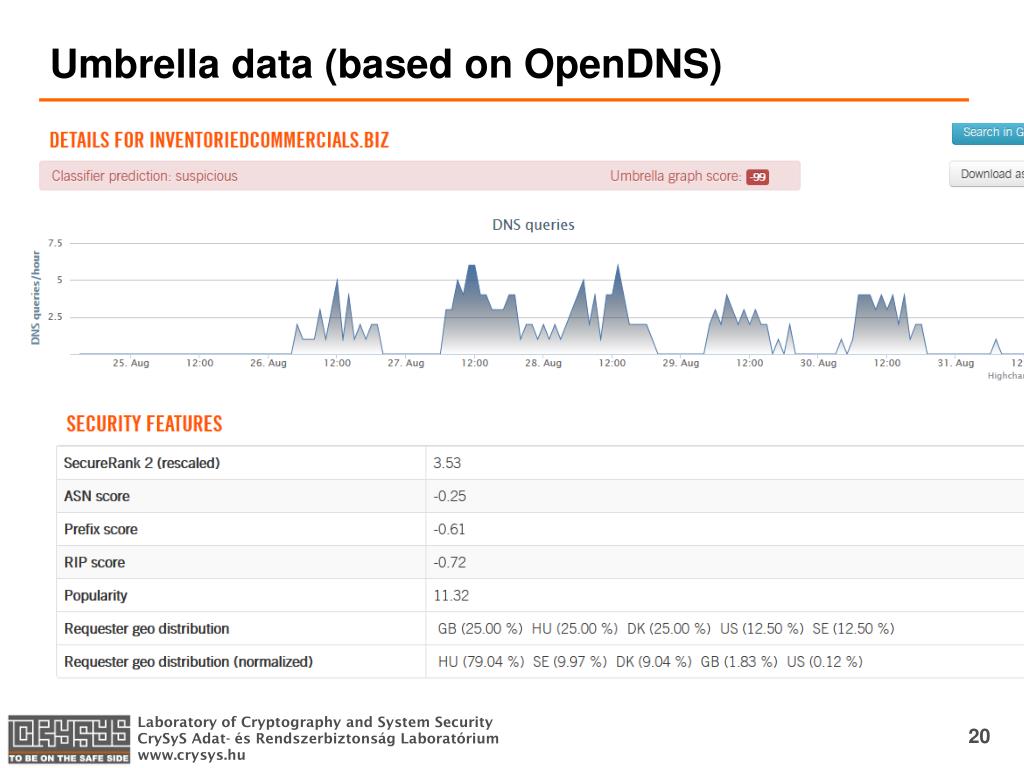This screenshot has width=1024, height=768.
Task: Click the '26. Aug' axis label
Action: 268,363
